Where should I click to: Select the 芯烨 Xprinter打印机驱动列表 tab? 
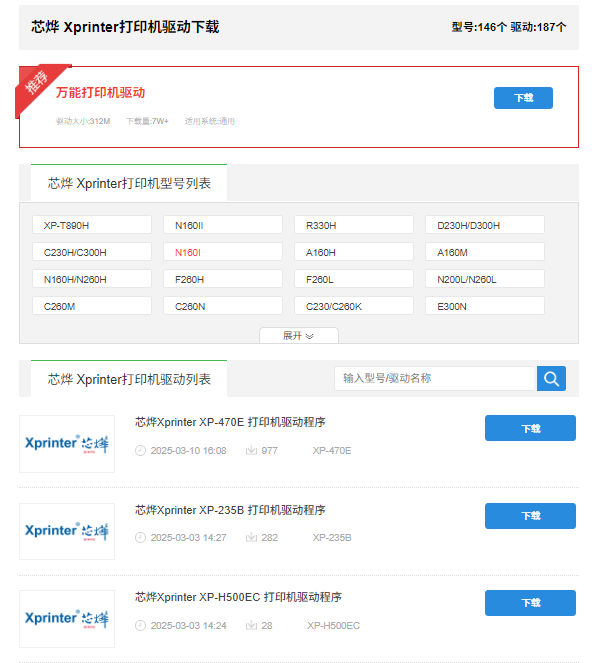tap(129, 379)
